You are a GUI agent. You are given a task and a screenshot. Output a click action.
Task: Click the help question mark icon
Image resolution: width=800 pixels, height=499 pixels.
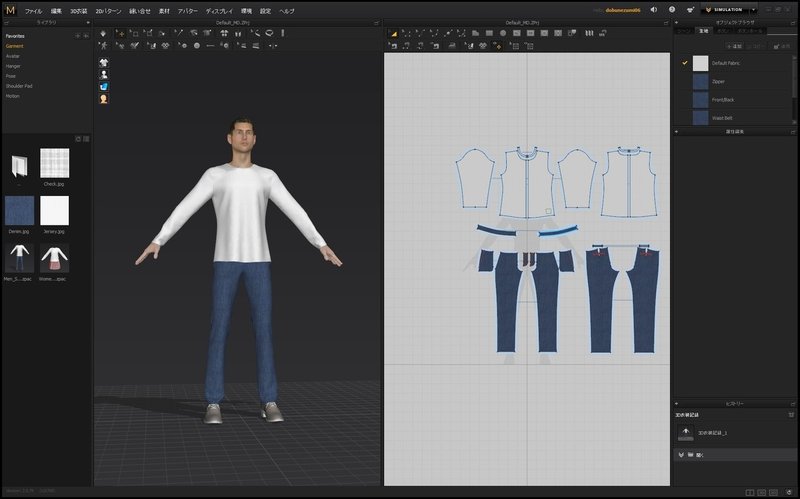click(673, 9)
